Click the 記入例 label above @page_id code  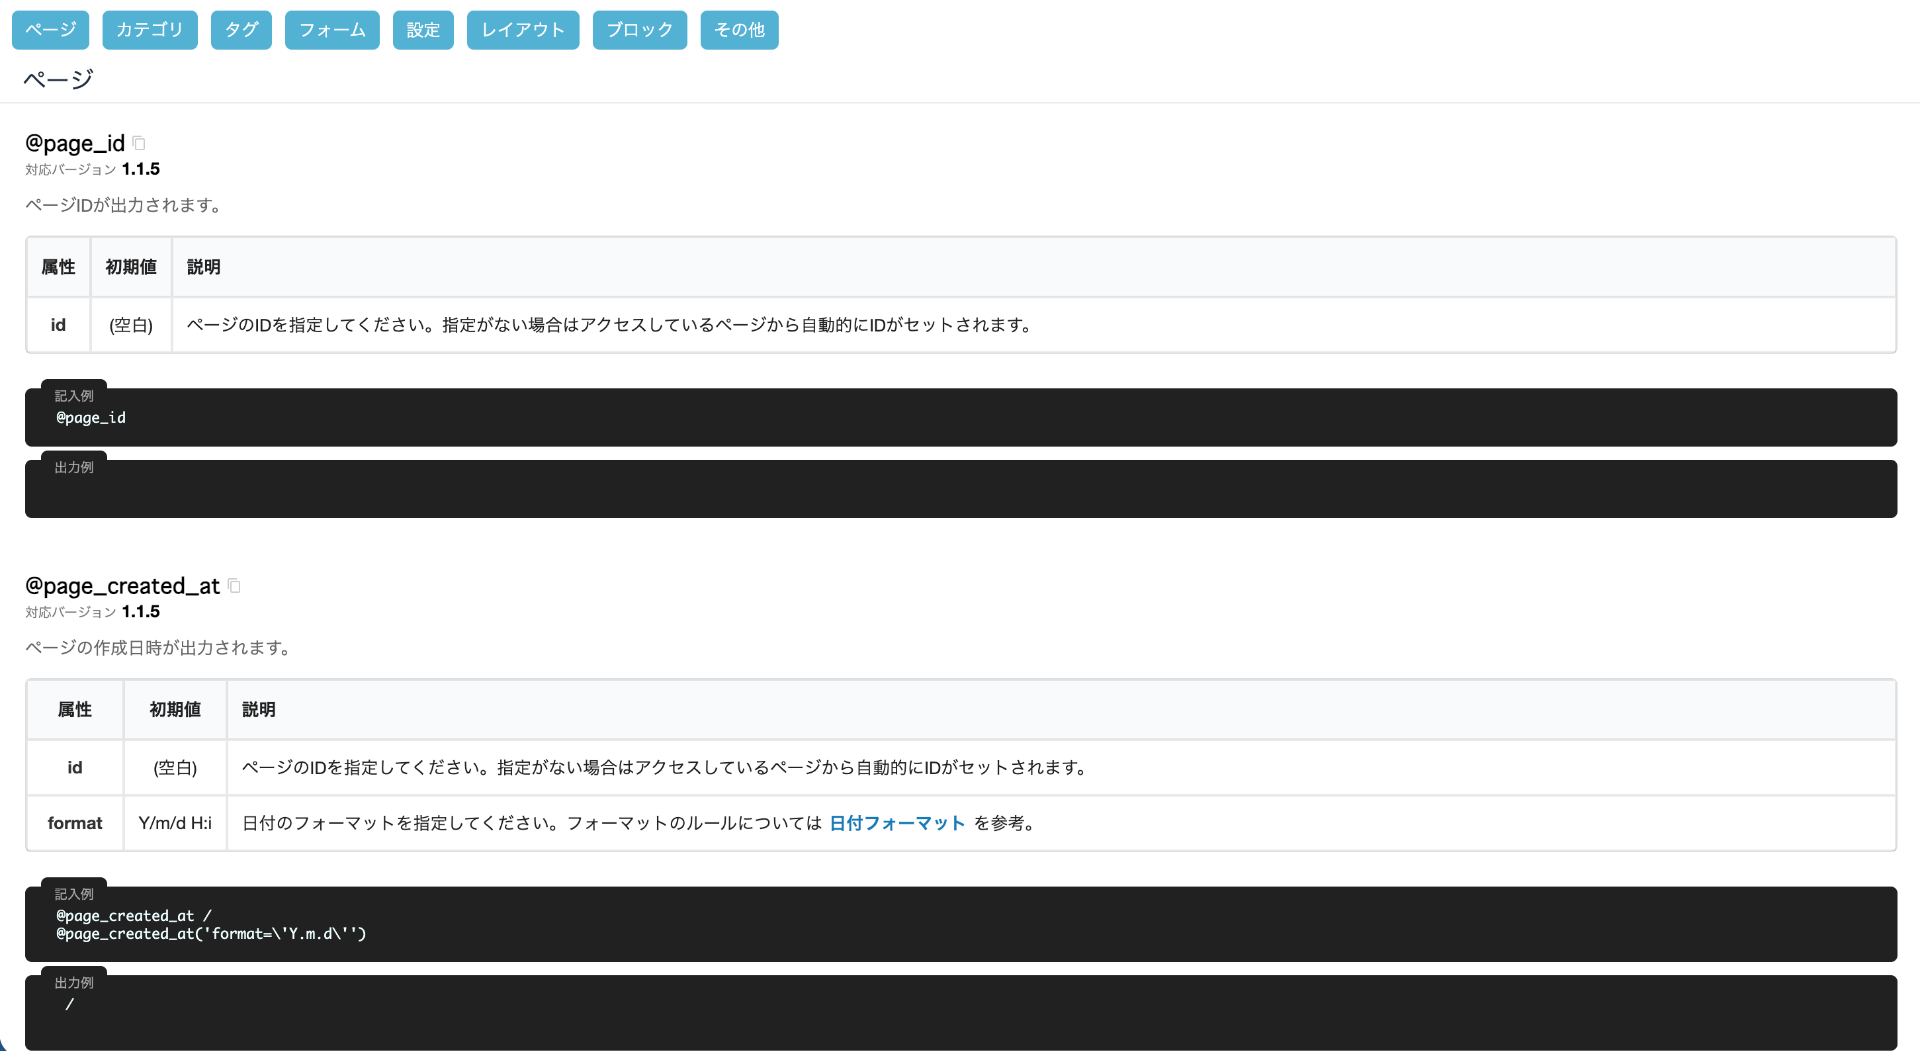[x=74, y=396]
